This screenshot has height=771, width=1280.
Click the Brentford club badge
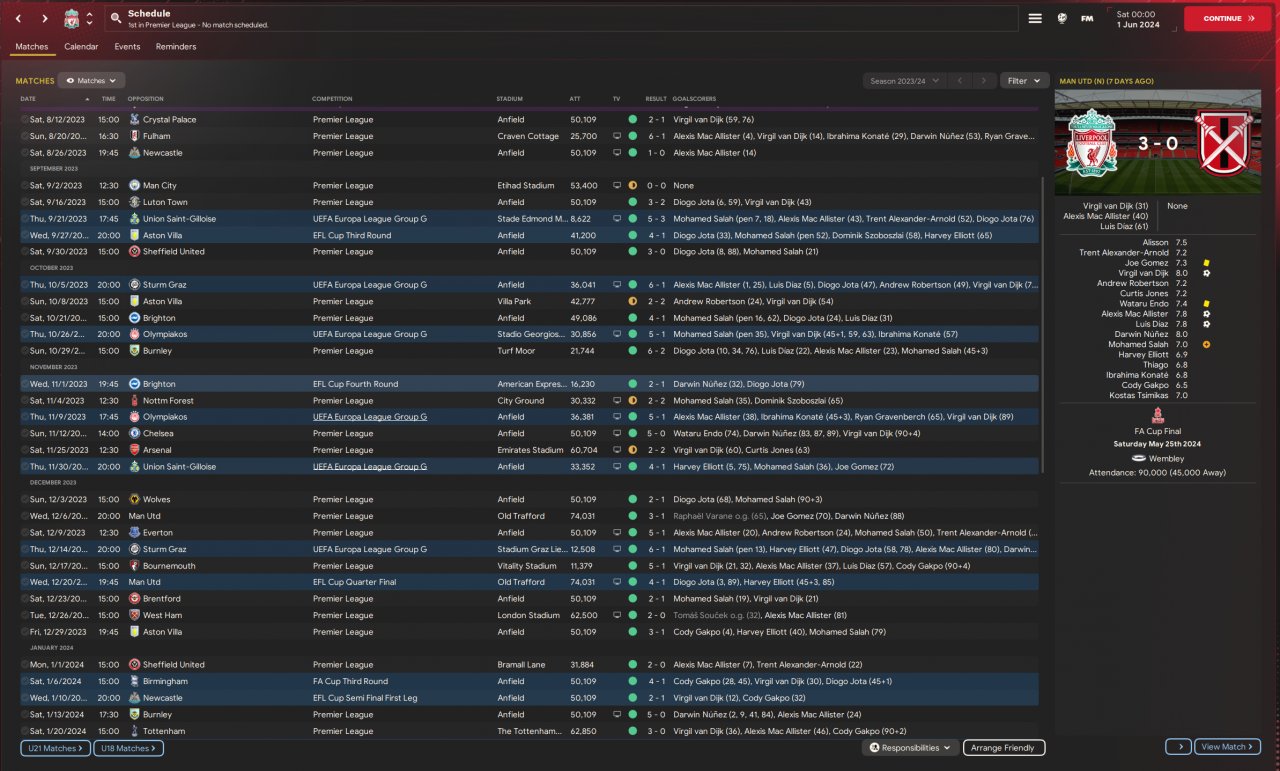point(134,599)
